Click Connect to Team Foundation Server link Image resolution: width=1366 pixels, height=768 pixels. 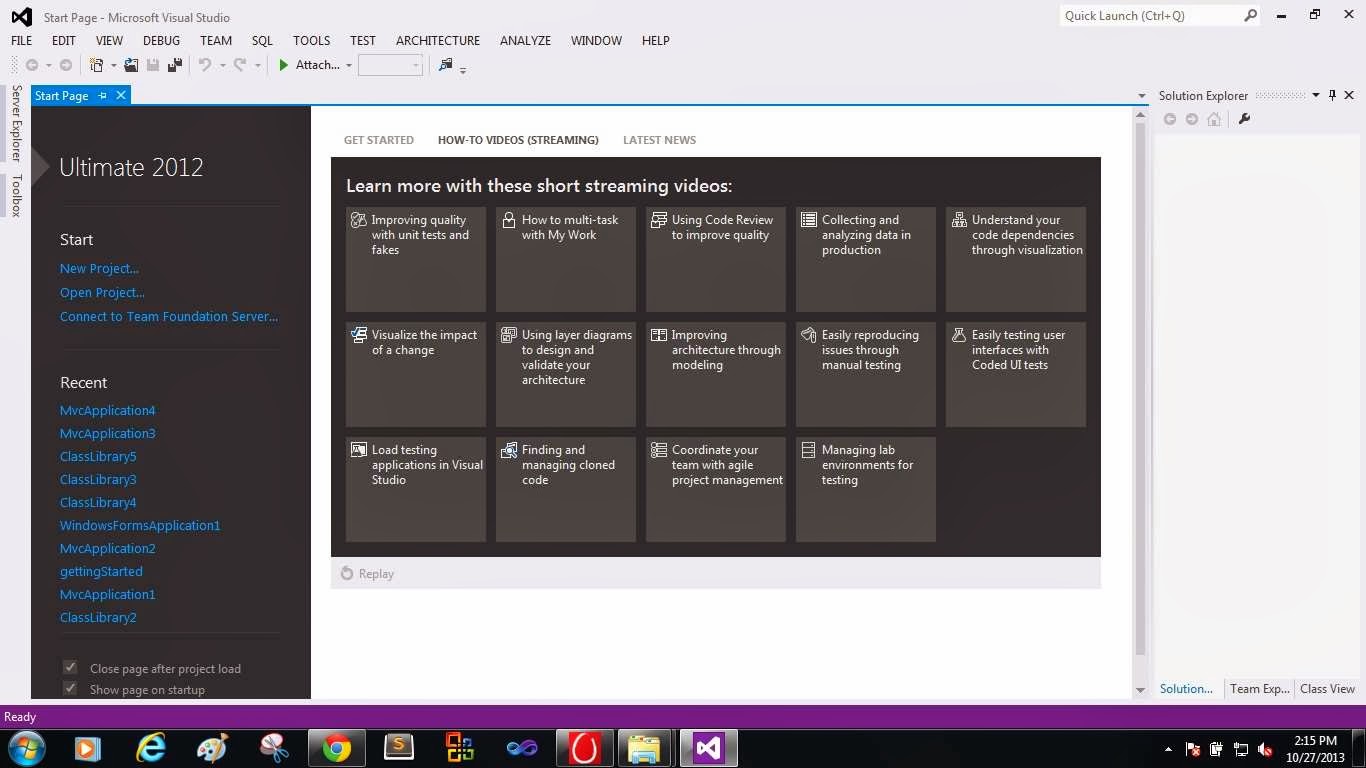point(168,316)
